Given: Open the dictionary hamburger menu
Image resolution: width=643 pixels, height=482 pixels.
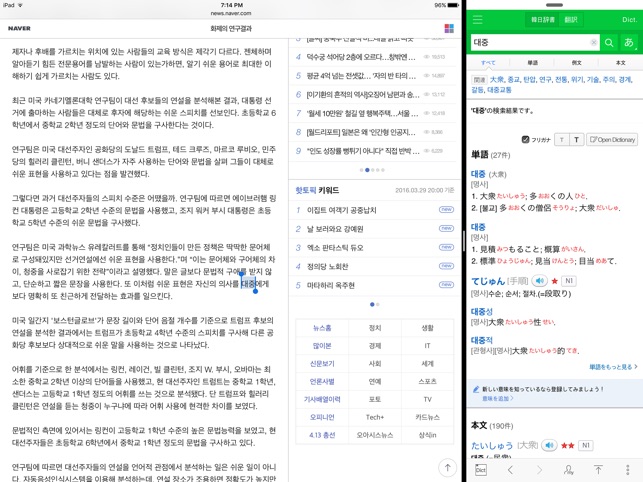Looking at the screenshot, I should pyautogui.click(x=478, y=19).
